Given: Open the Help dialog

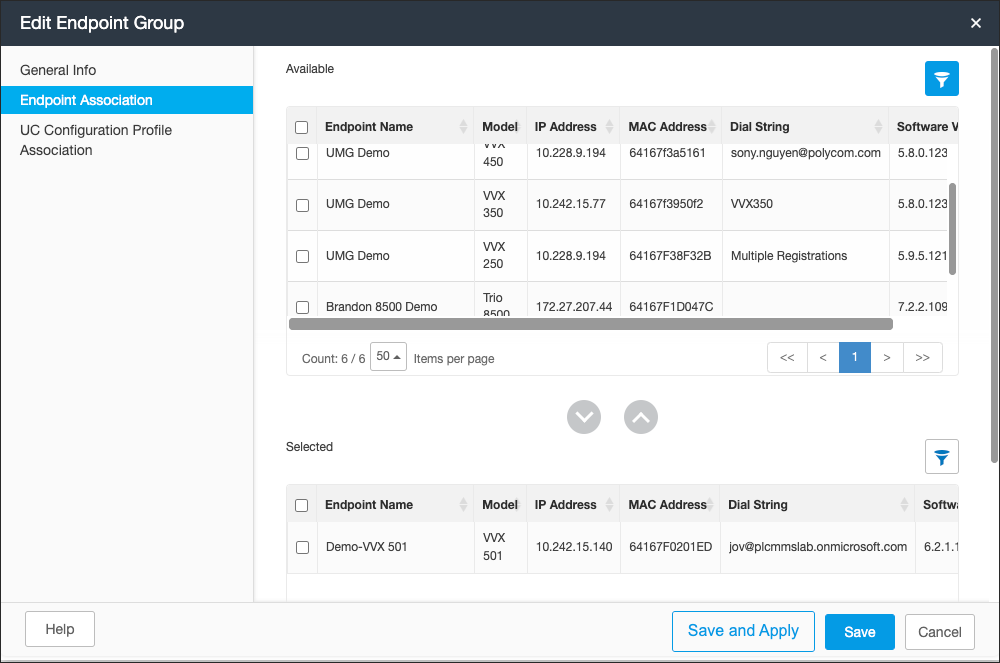Looking at the screenshot, I should pyautogui.click(x=59, y=629).
